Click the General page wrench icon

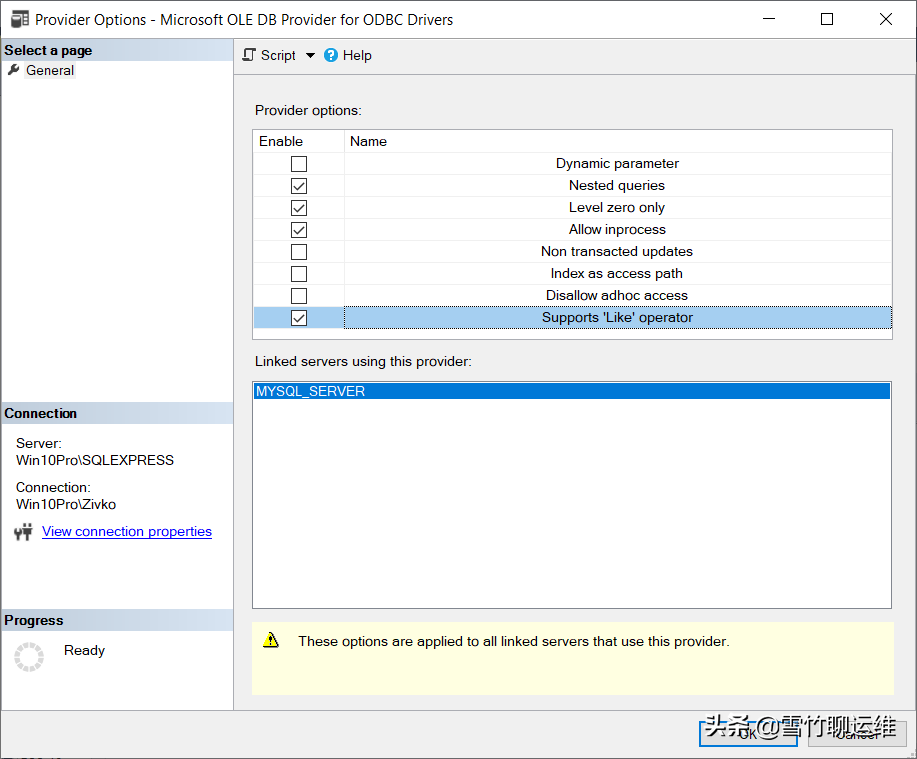[x=14, y=70]
